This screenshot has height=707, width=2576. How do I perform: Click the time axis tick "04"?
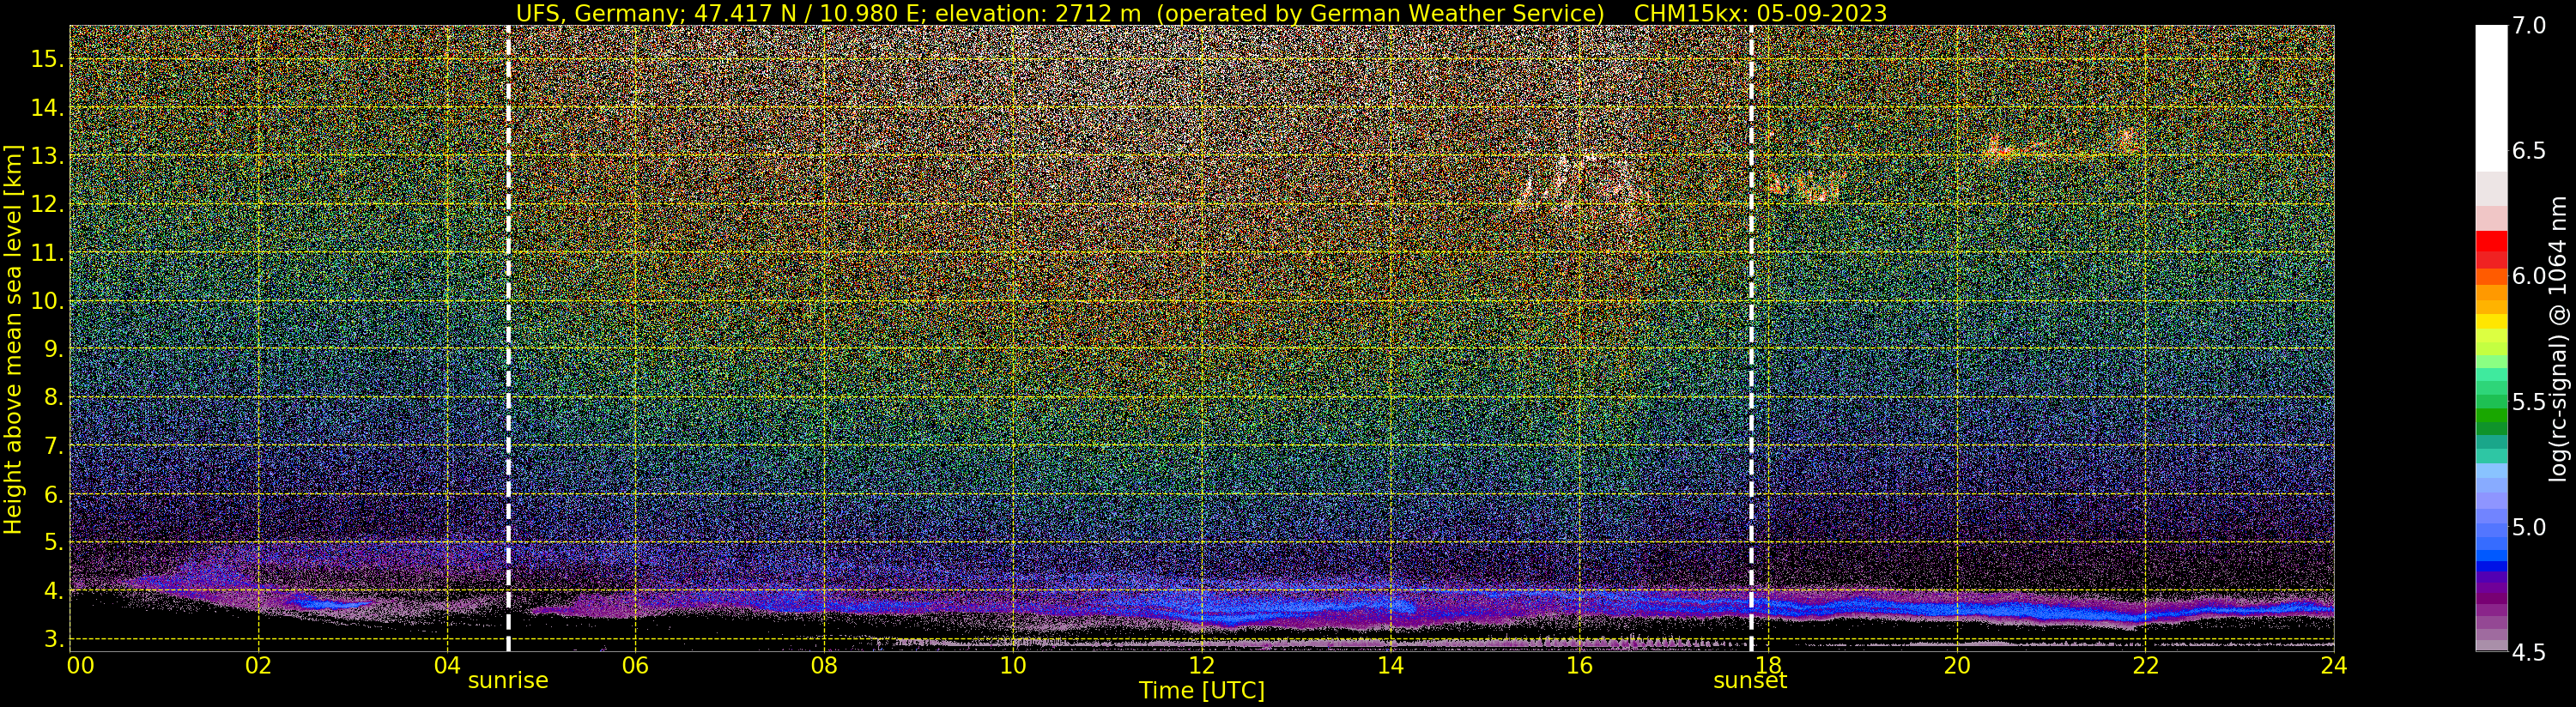tap(447, 665)
